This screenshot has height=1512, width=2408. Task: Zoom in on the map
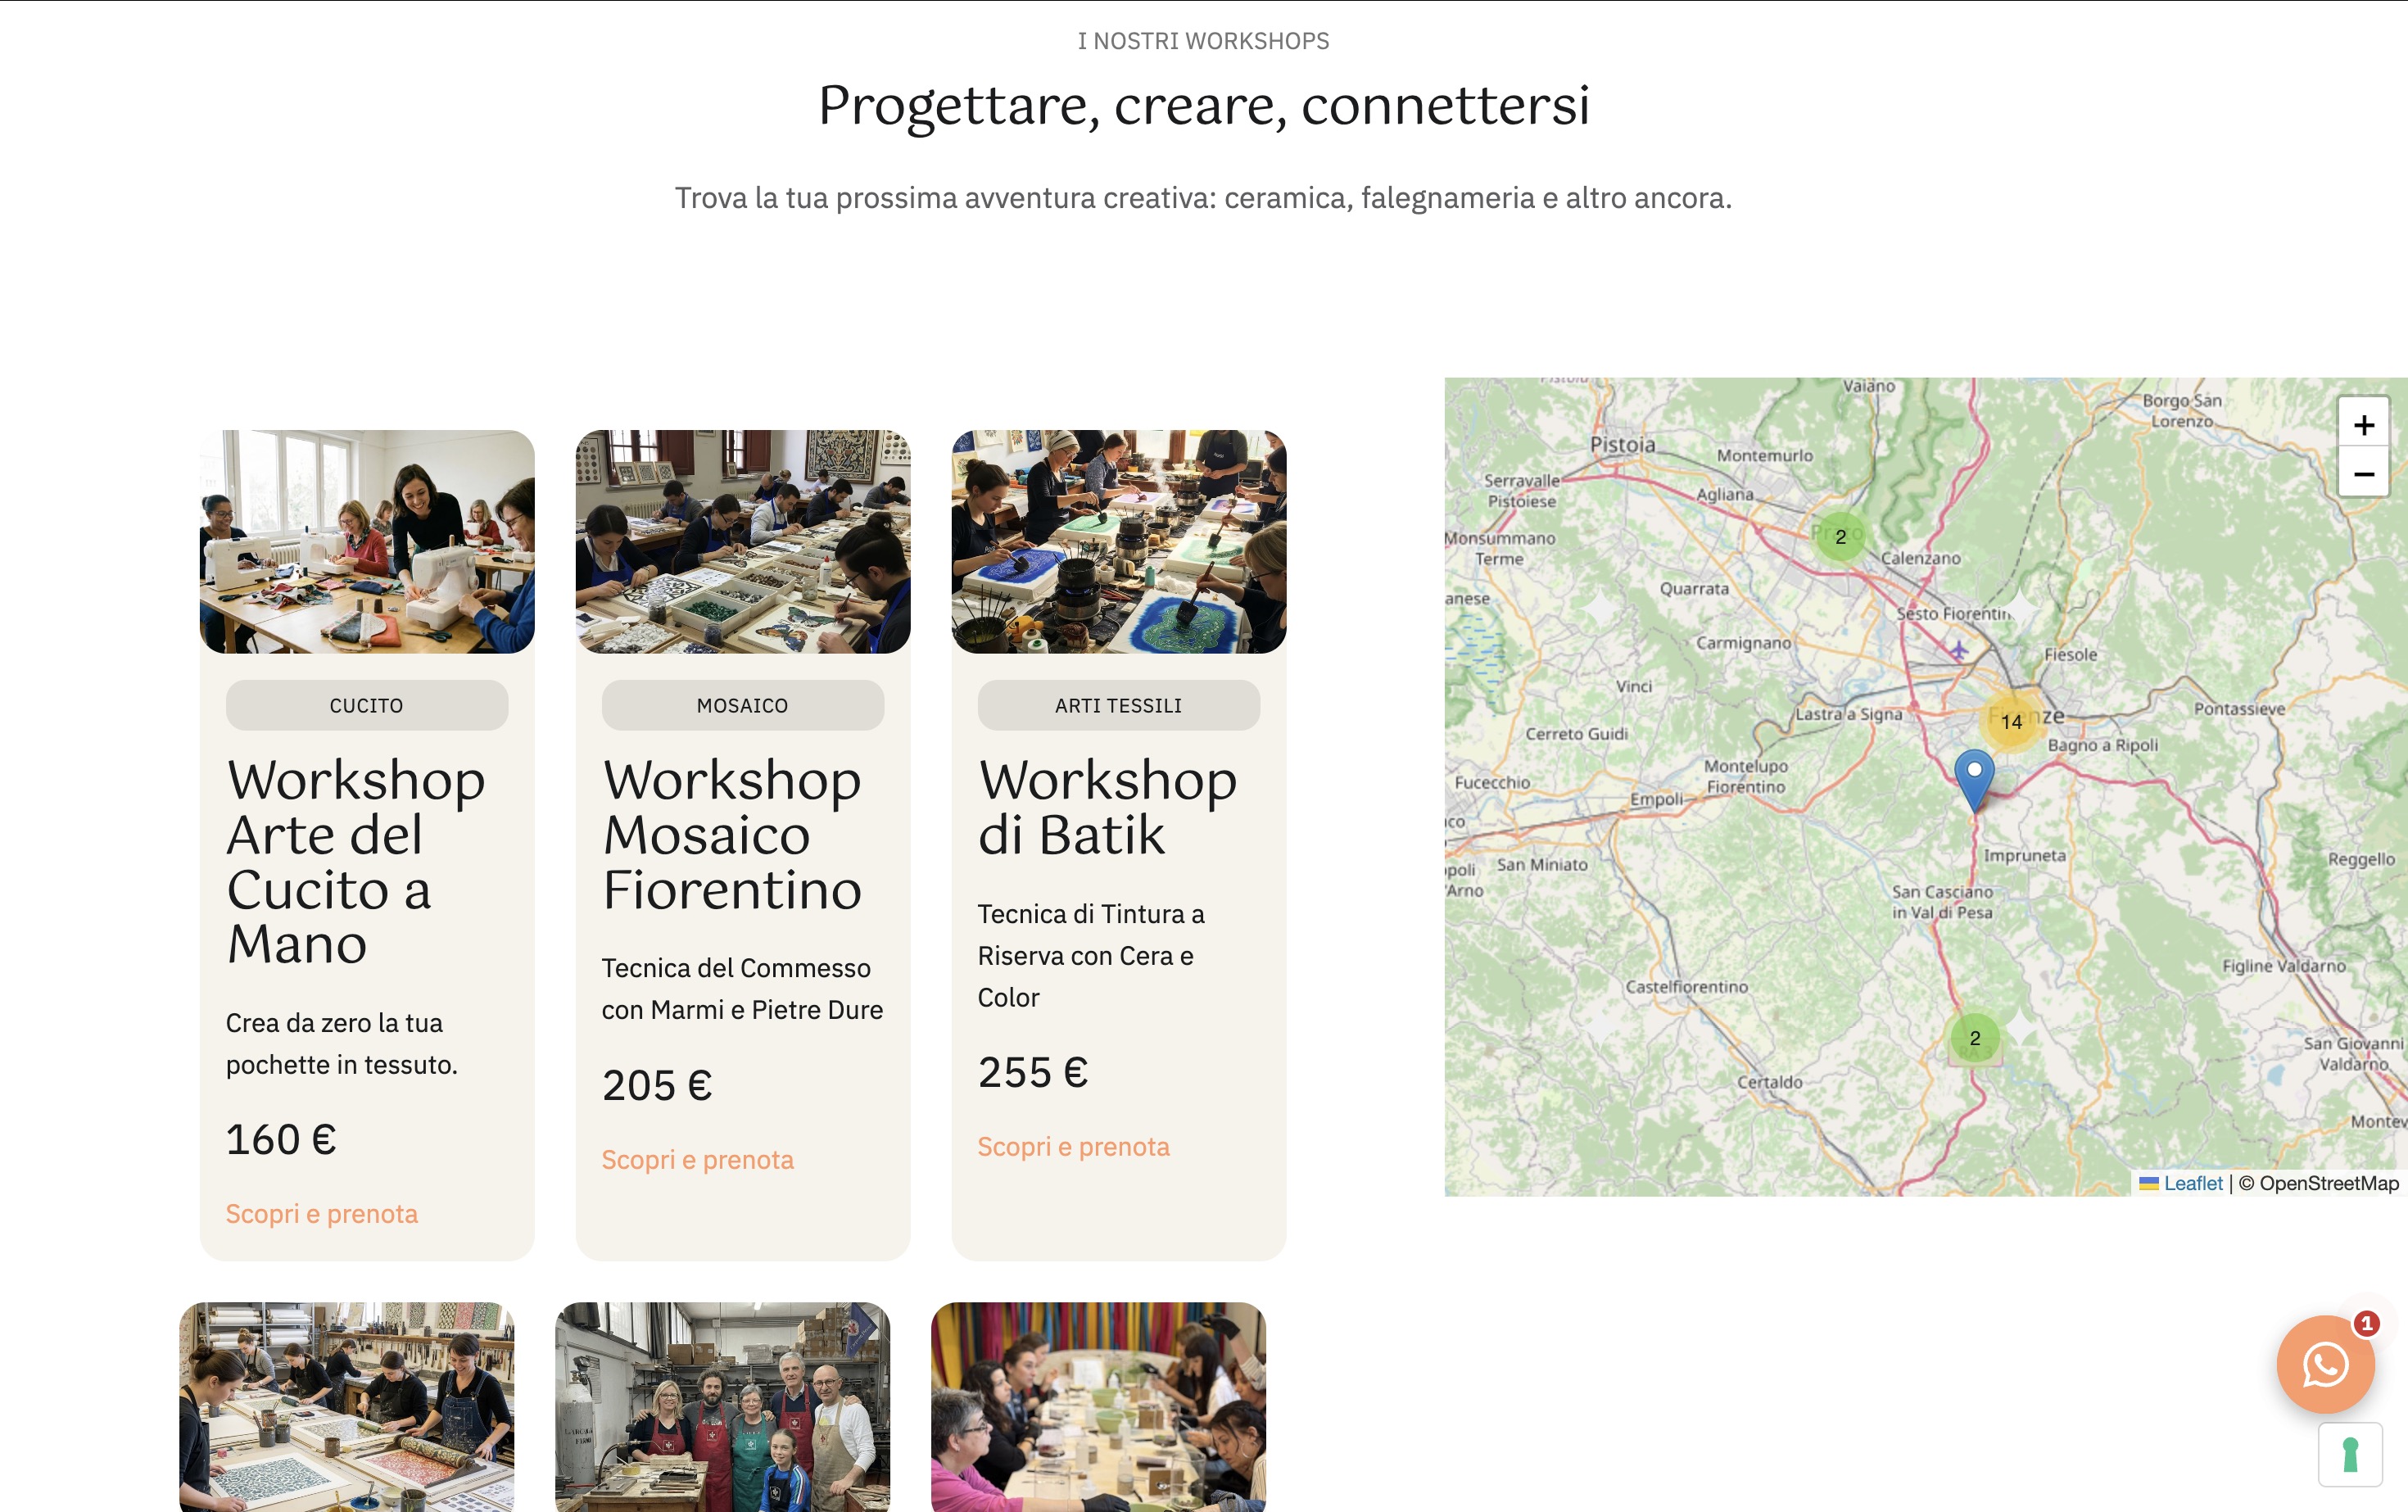tap(2363, 425)
